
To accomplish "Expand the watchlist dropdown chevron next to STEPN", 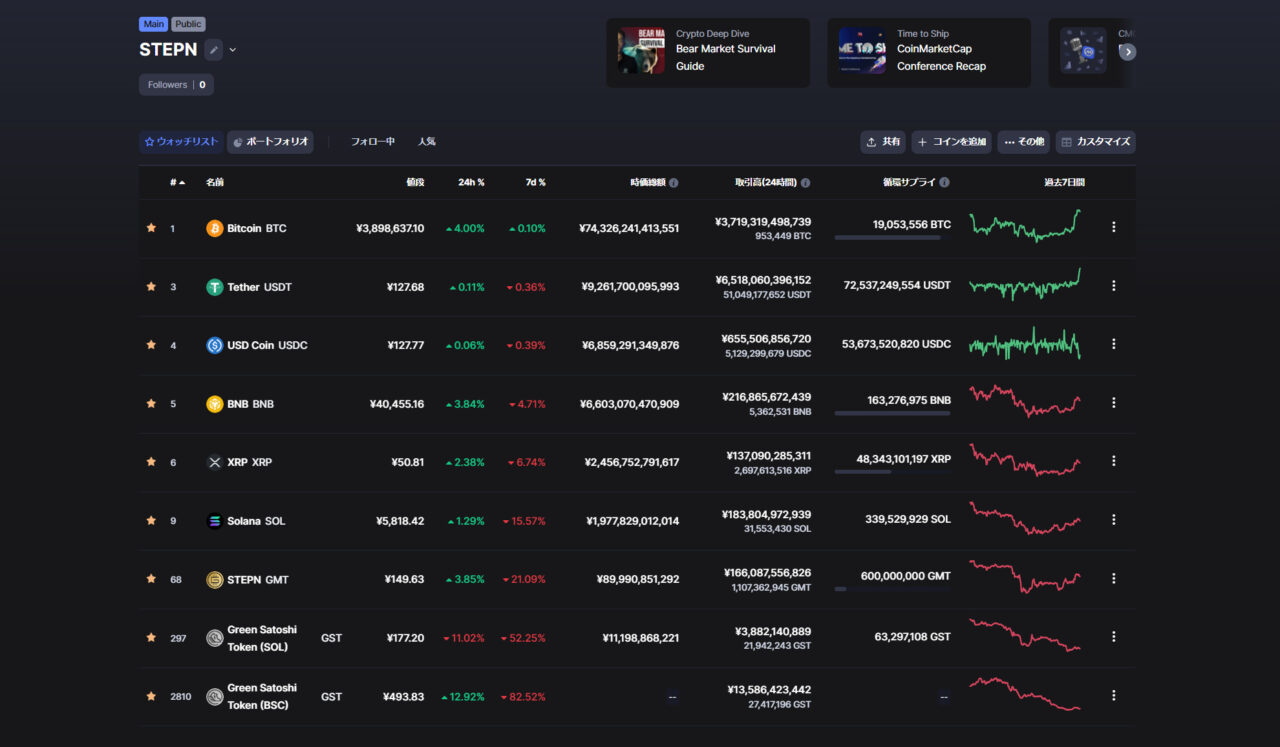I will (x=233, y=50).
